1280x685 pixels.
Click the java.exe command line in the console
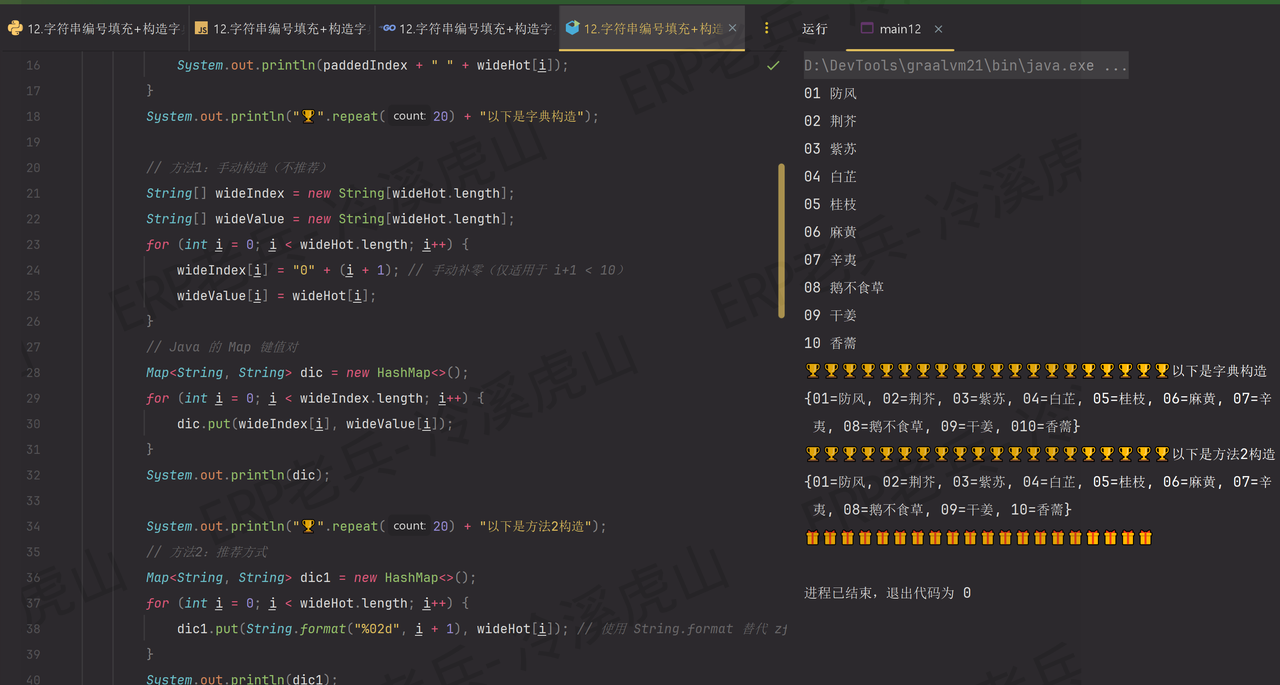pyautogui.click(x=966, y=64)
